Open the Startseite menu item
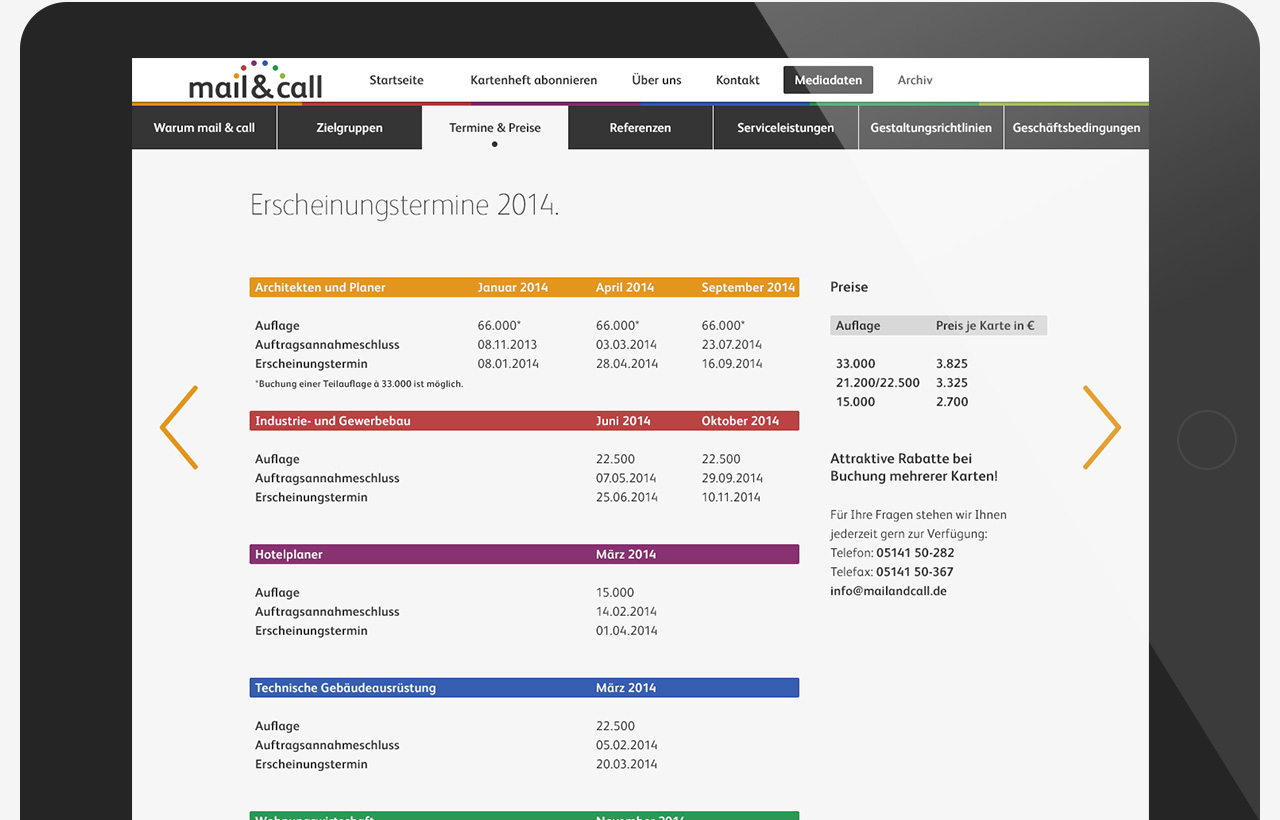Image resolution: width=1280 pixels, height=820 pixels. (396, 80)
